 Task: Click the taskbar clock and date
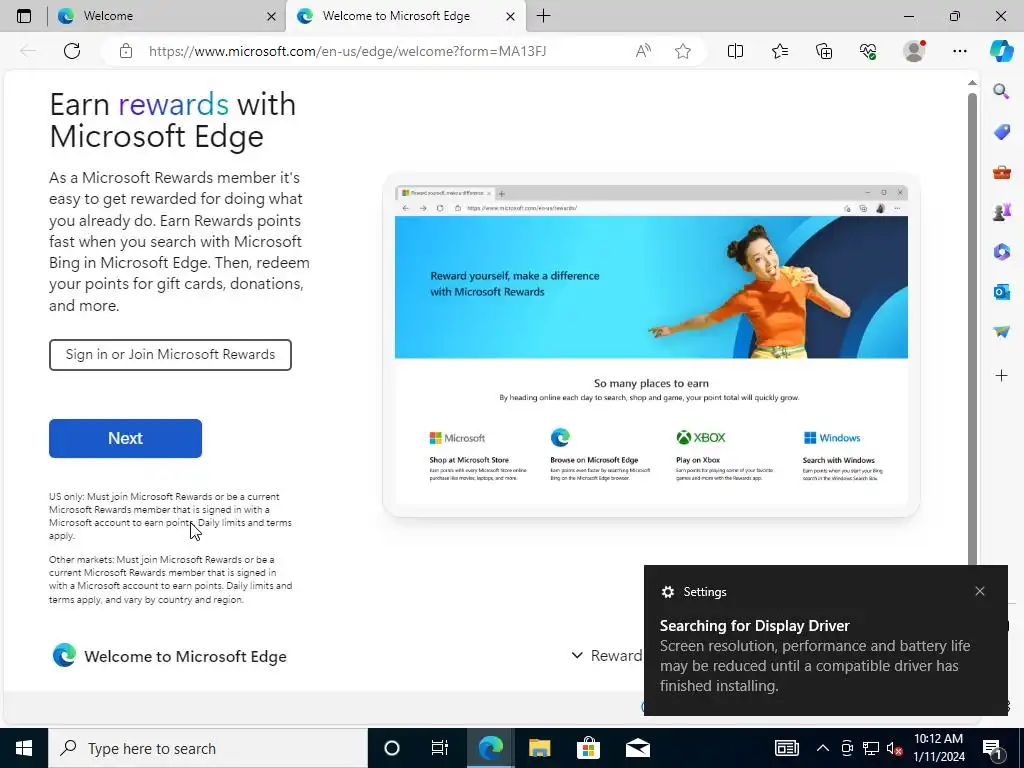pyautogui.click(x=938, y=748)
